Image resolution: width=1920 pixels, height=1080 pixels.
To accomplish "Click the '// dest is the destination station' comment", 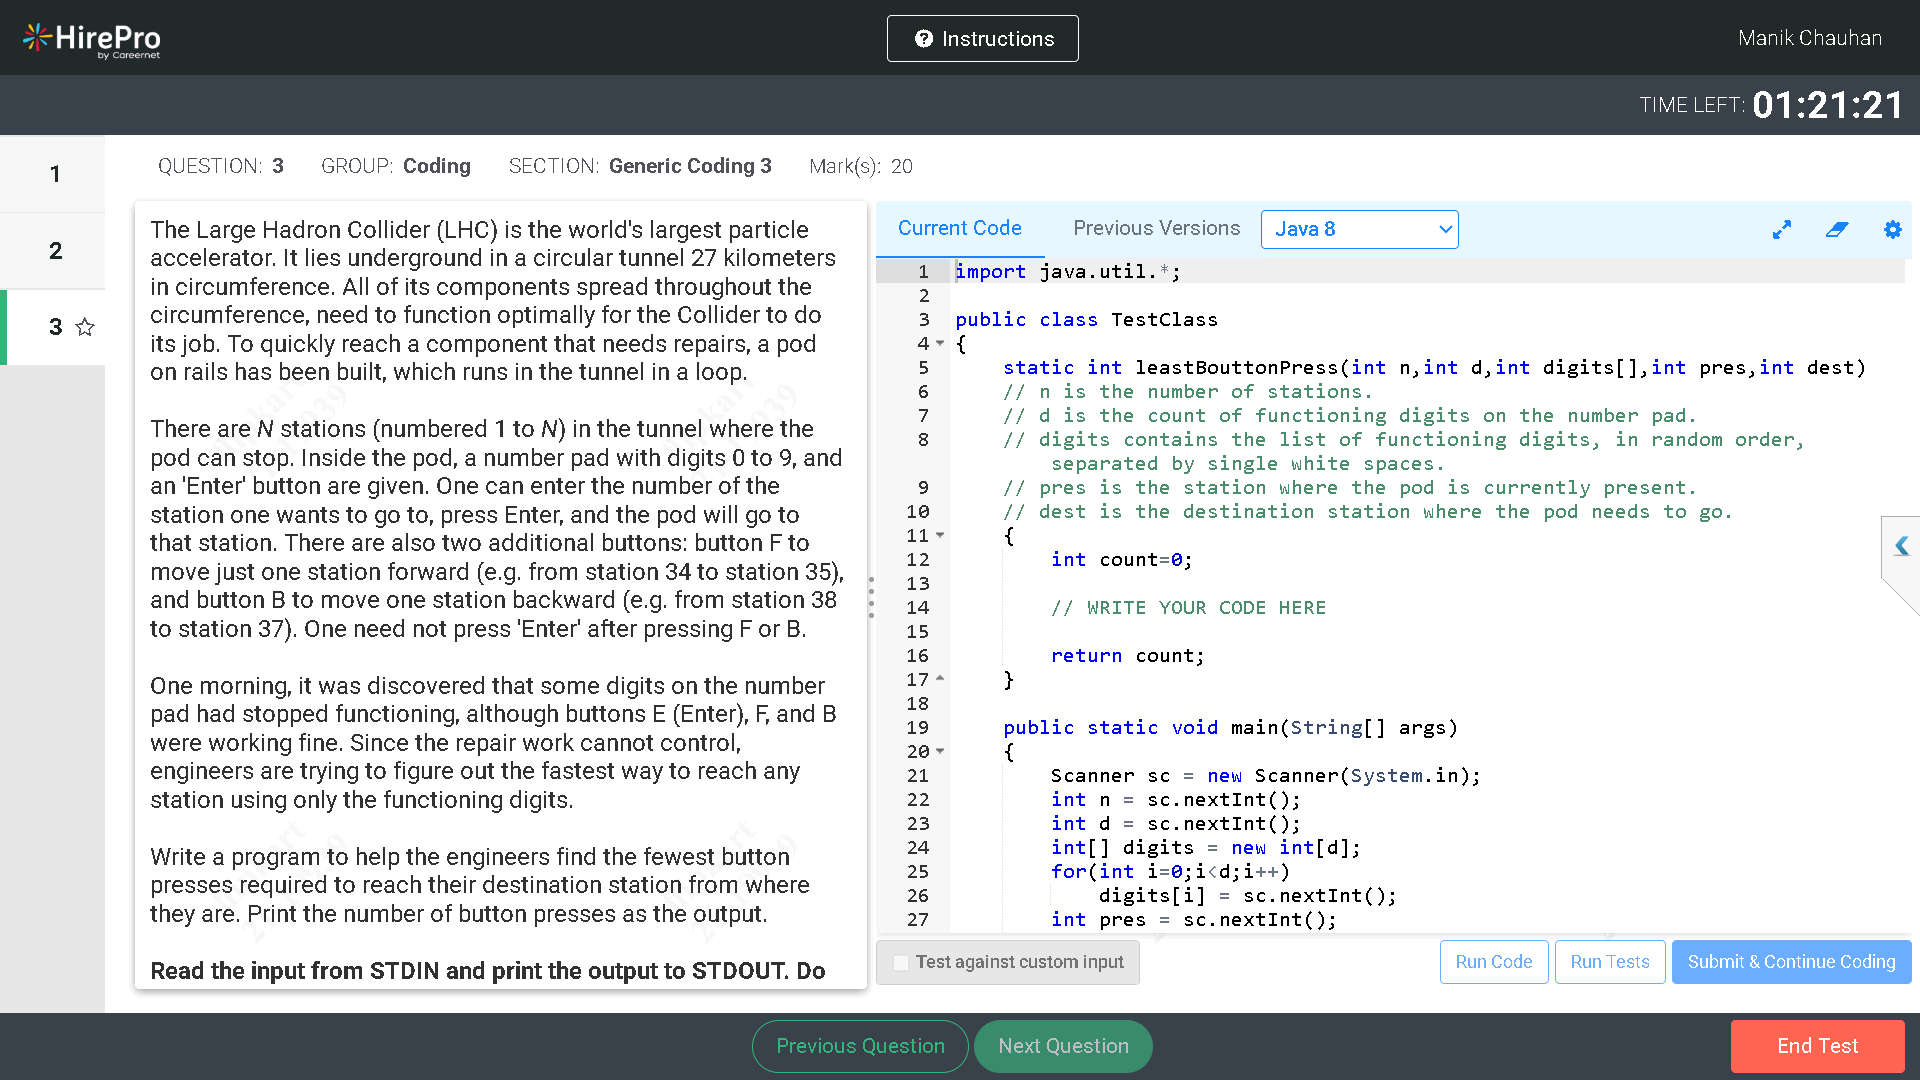I will click(1367, 512).
